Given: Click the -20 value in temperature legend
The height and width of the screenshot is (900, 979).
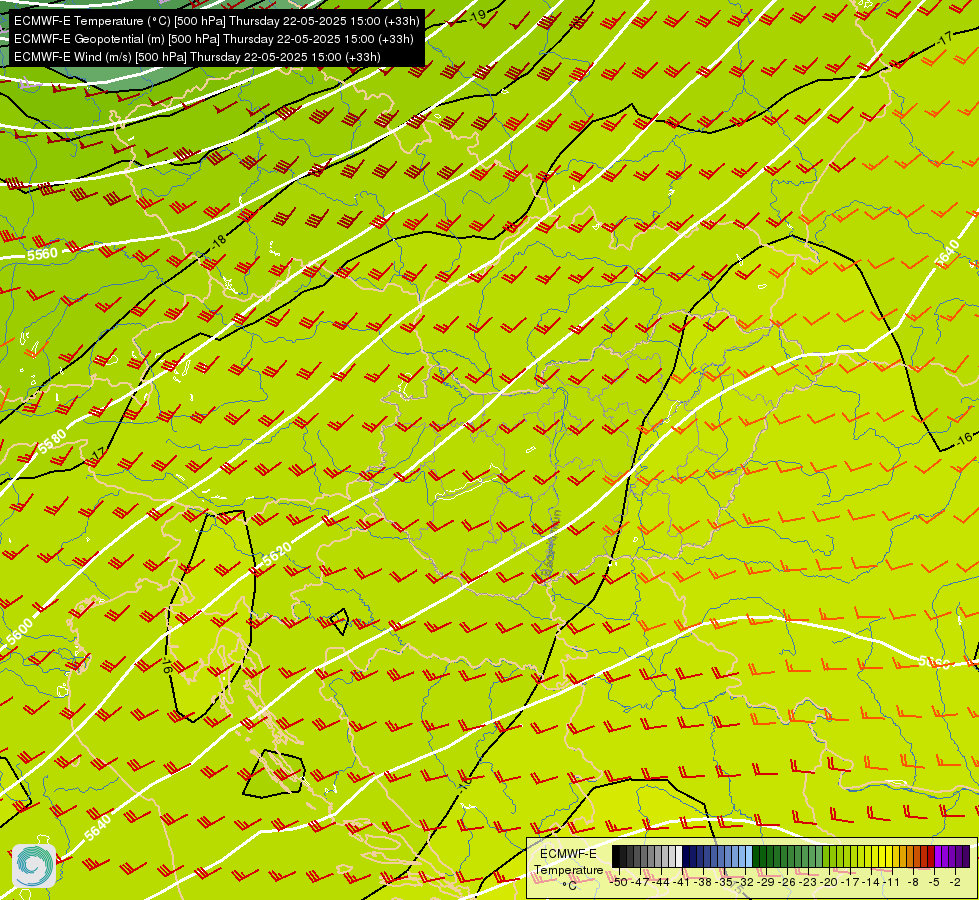Looking at the screenshot, I should pos(829,882).
